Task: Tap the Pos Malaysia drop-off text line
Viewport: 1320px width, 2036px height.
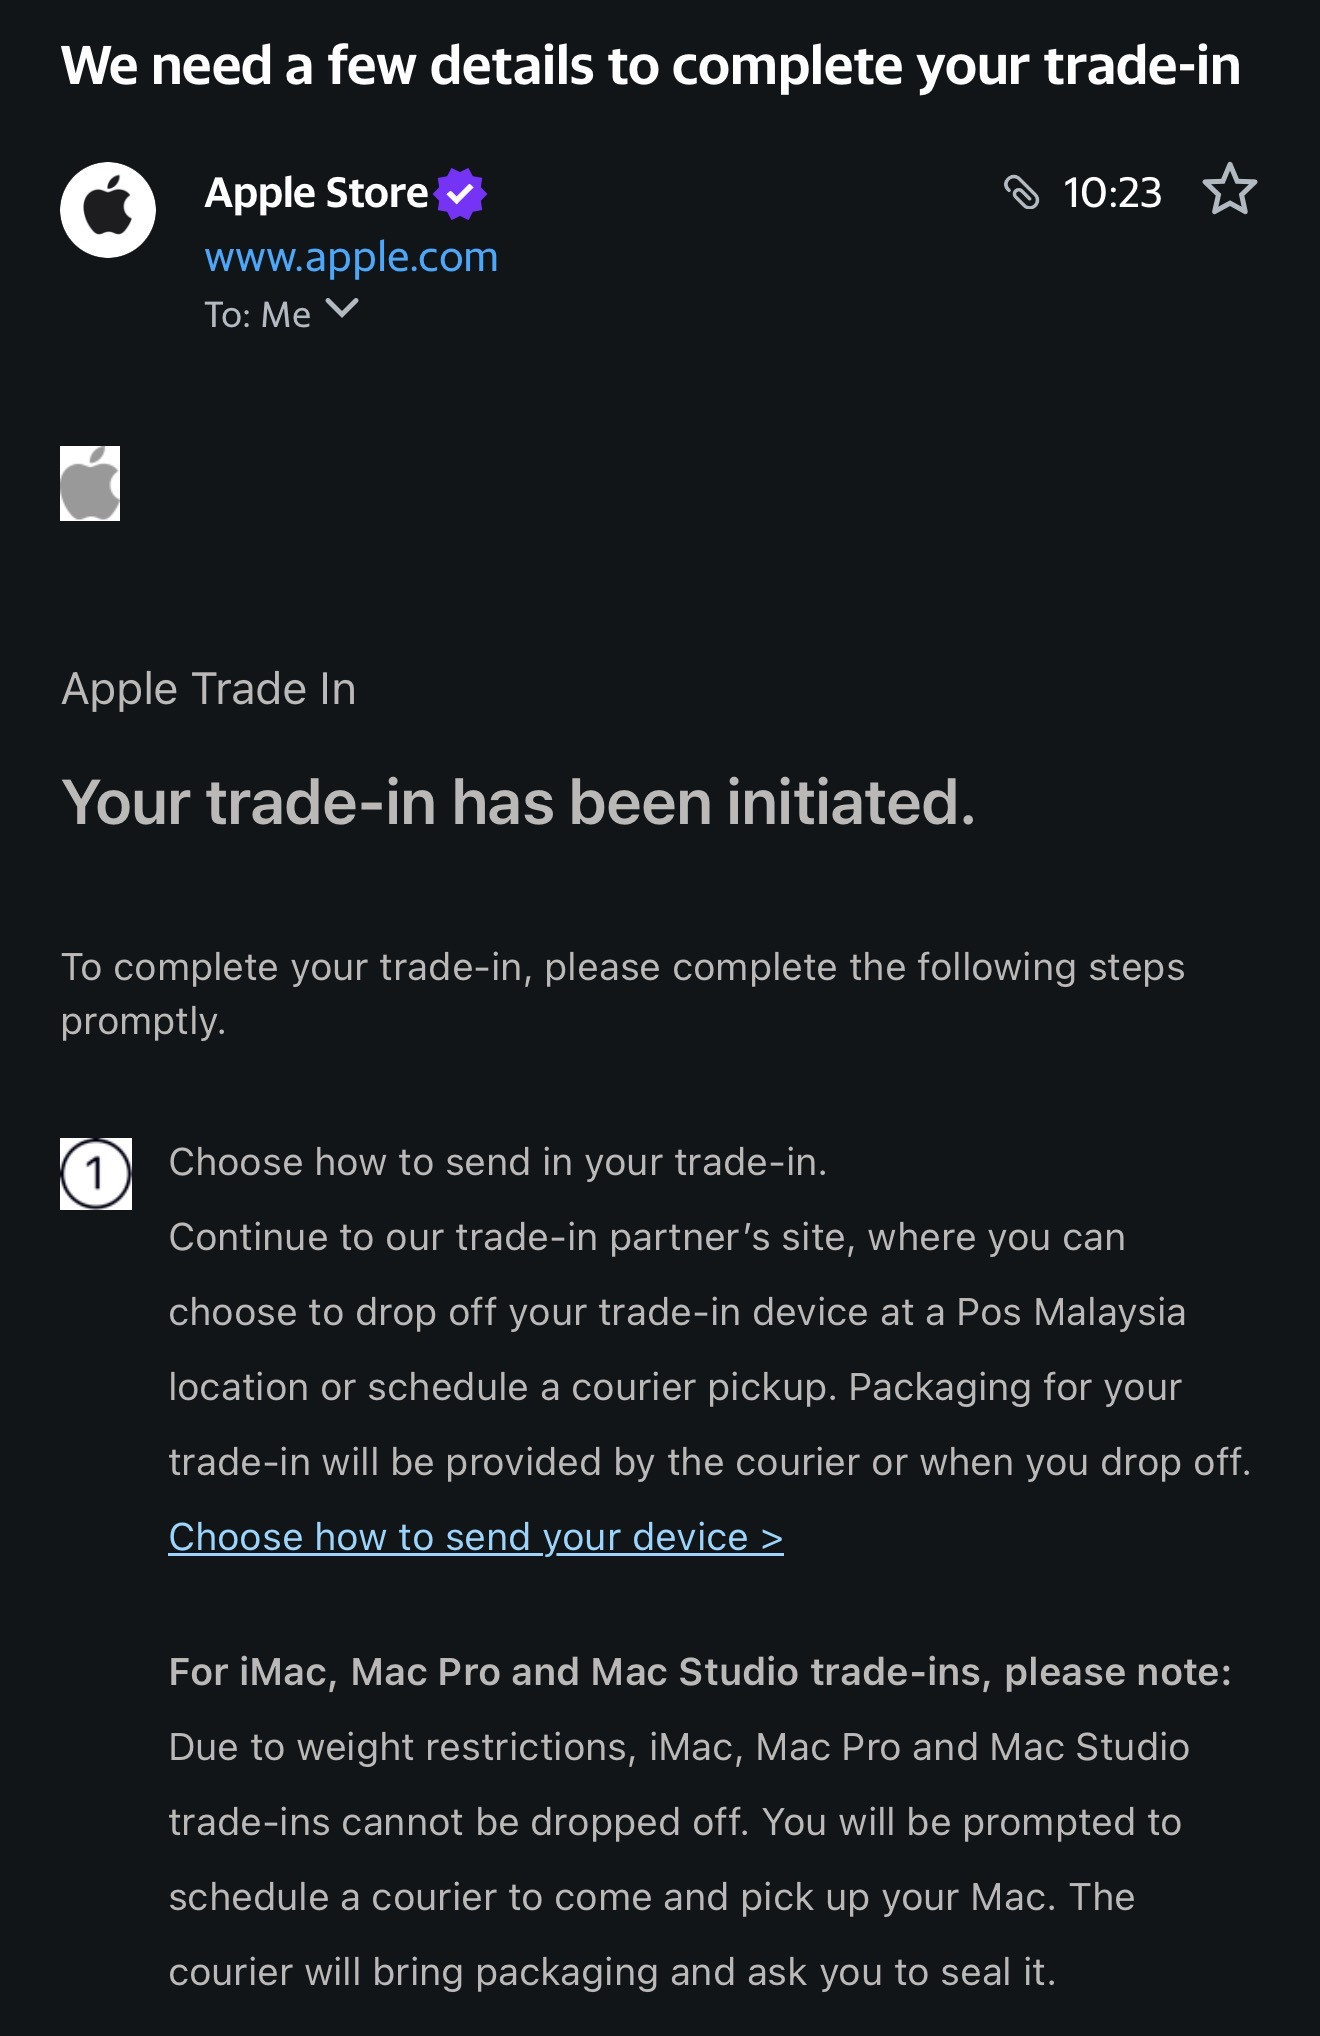Action: click(677, 1312)
